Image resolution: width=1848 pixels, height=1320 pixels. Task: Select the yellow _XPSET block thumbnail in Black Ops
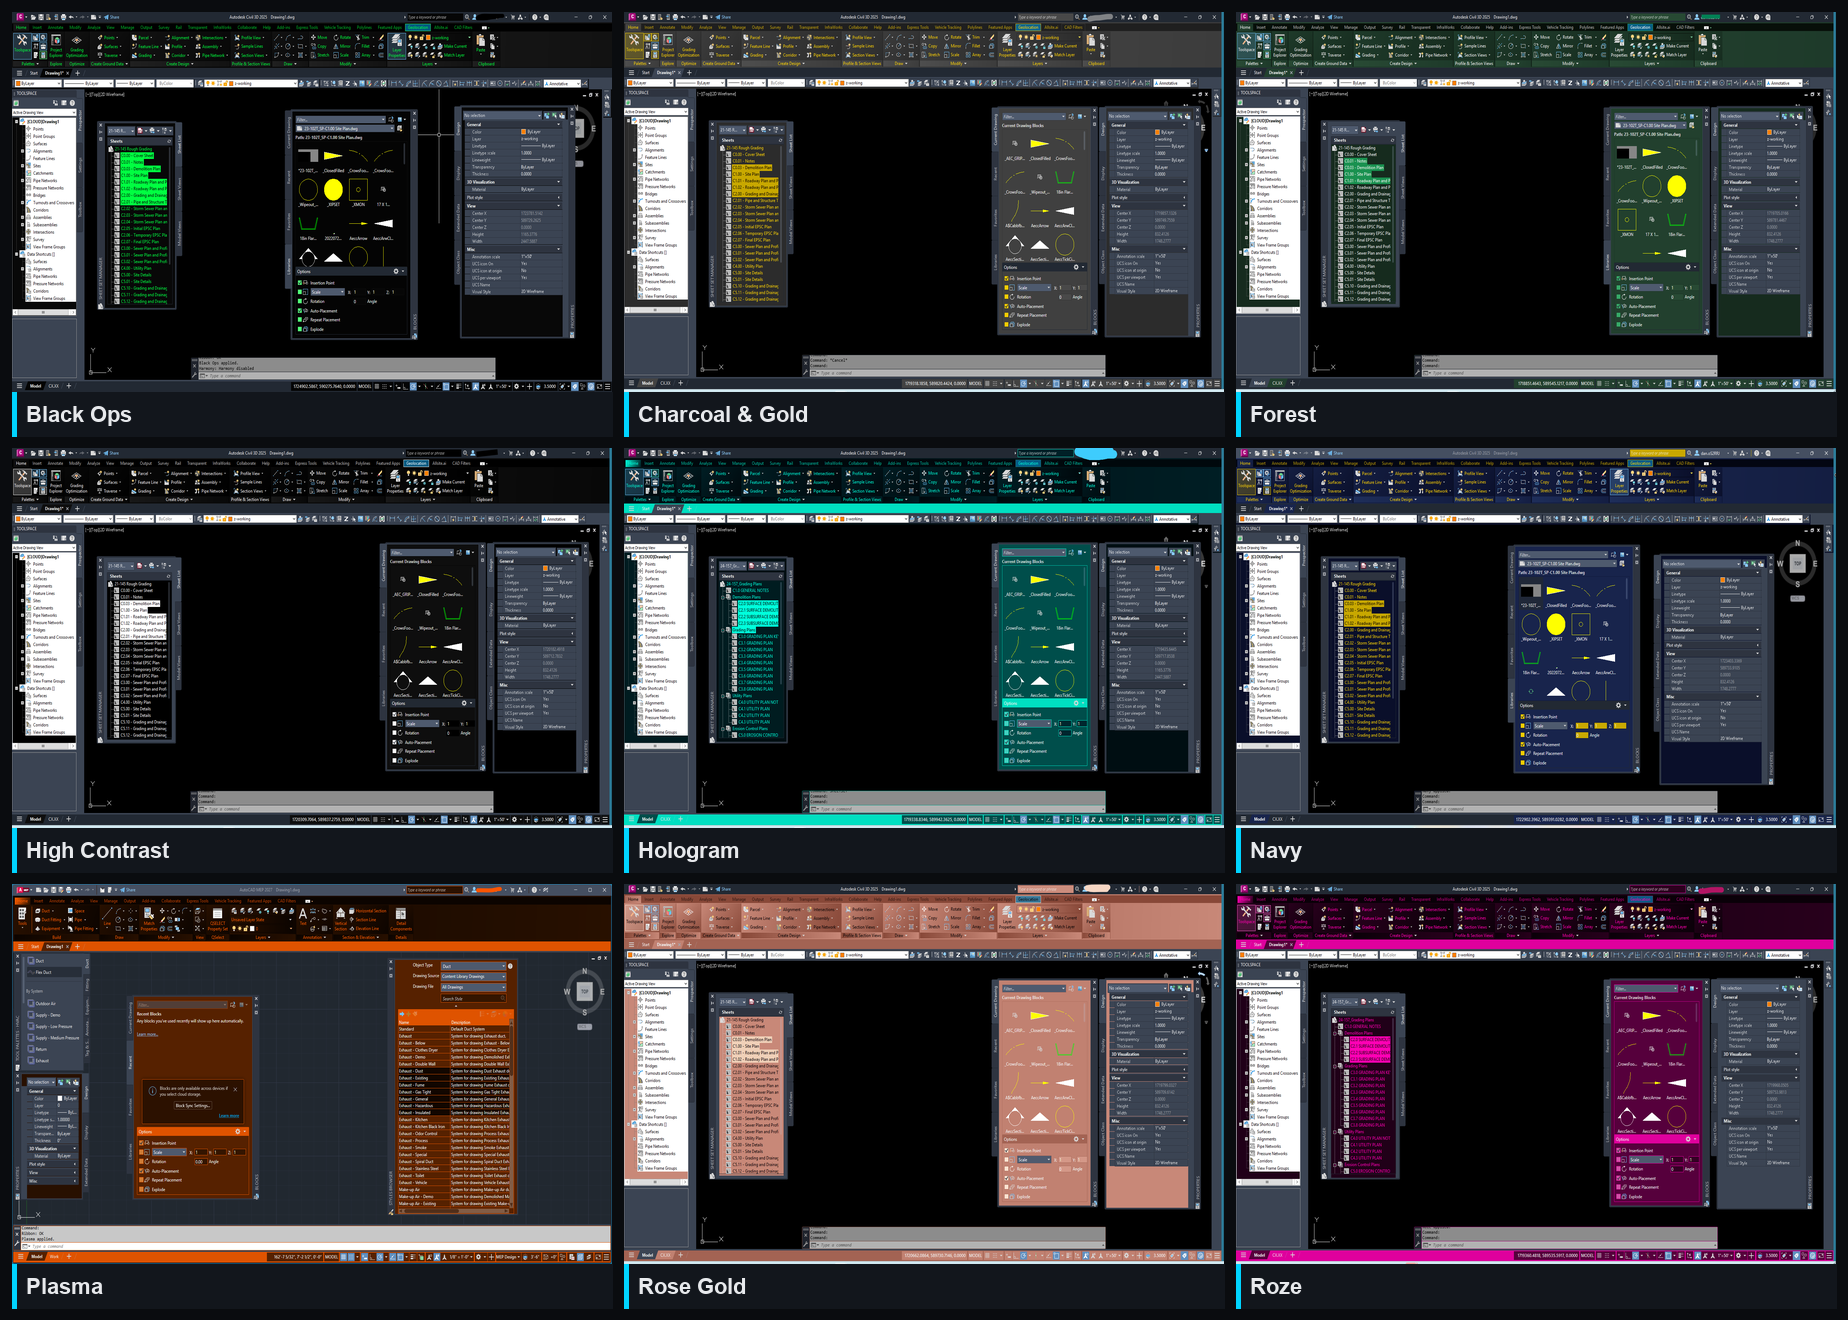point(333,189)
